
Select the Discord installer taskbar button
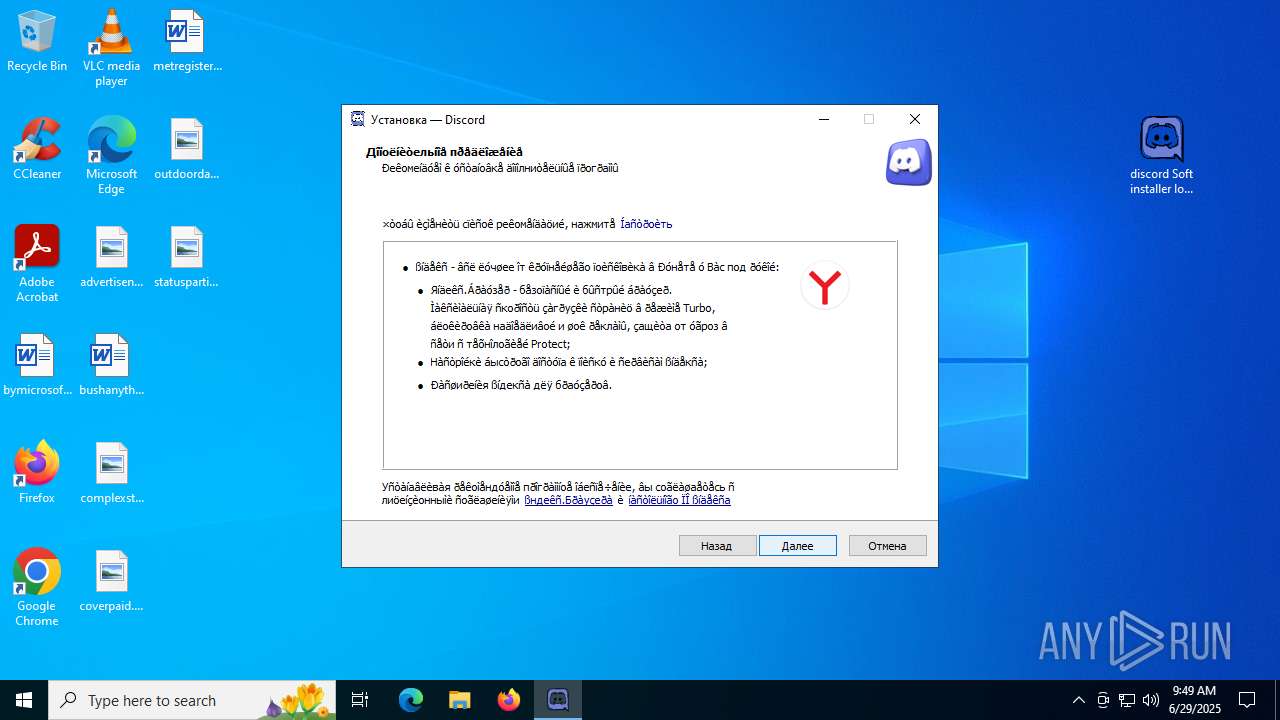click(558, 700)
